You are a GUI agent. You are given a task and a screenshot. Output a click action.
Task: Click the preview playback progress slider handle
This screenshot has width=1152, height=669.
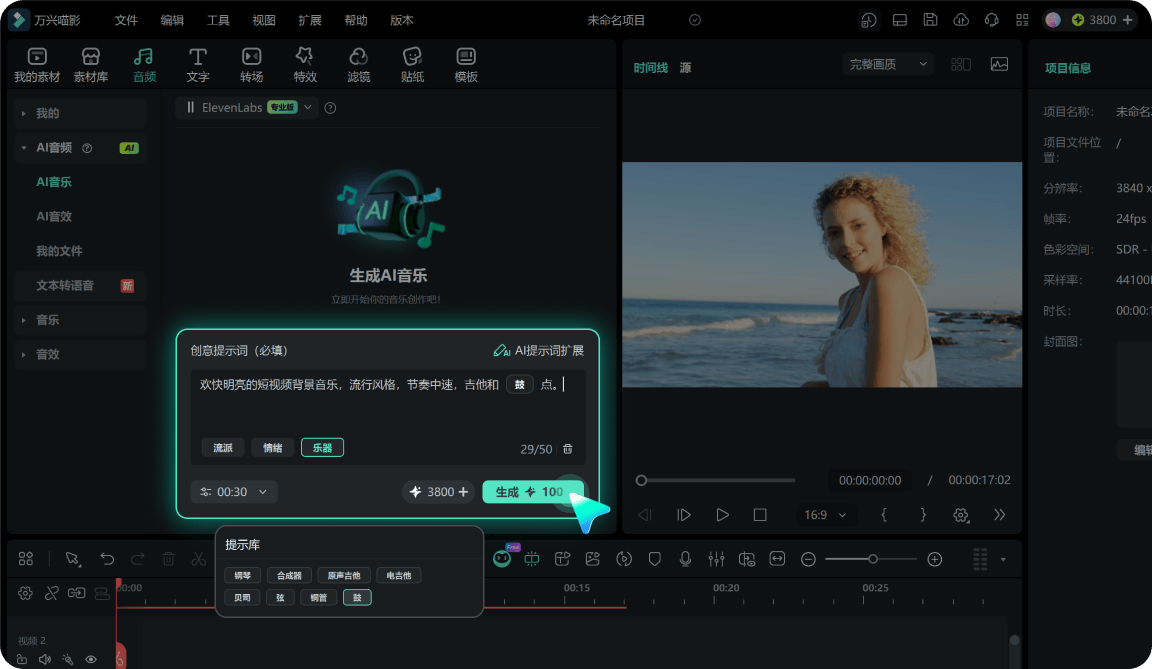click(641, 480)
